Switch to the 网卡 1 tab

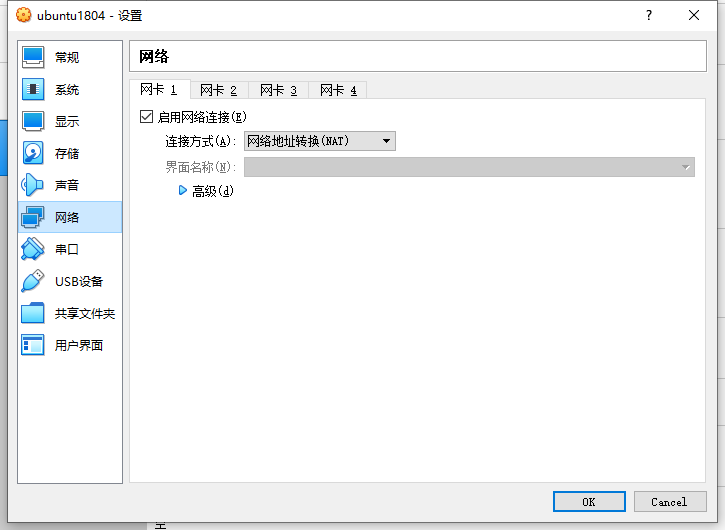(x=159, y=89)
